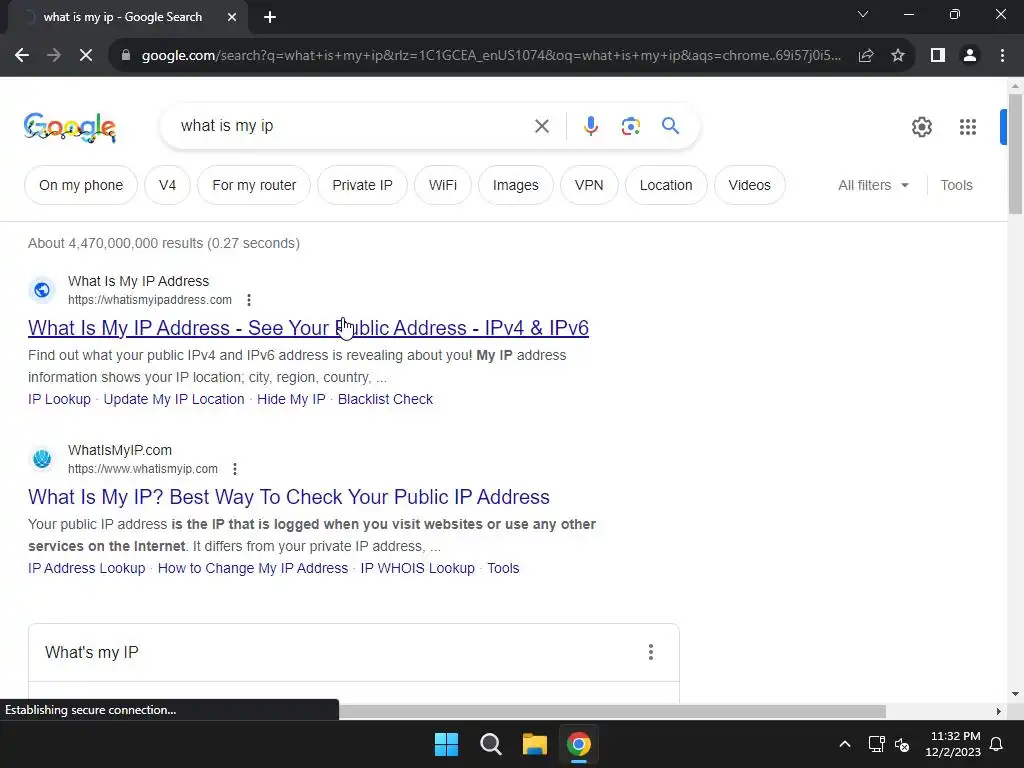
Task: Open the IP Lookup sitelink
Action: (x=59, y=399)
